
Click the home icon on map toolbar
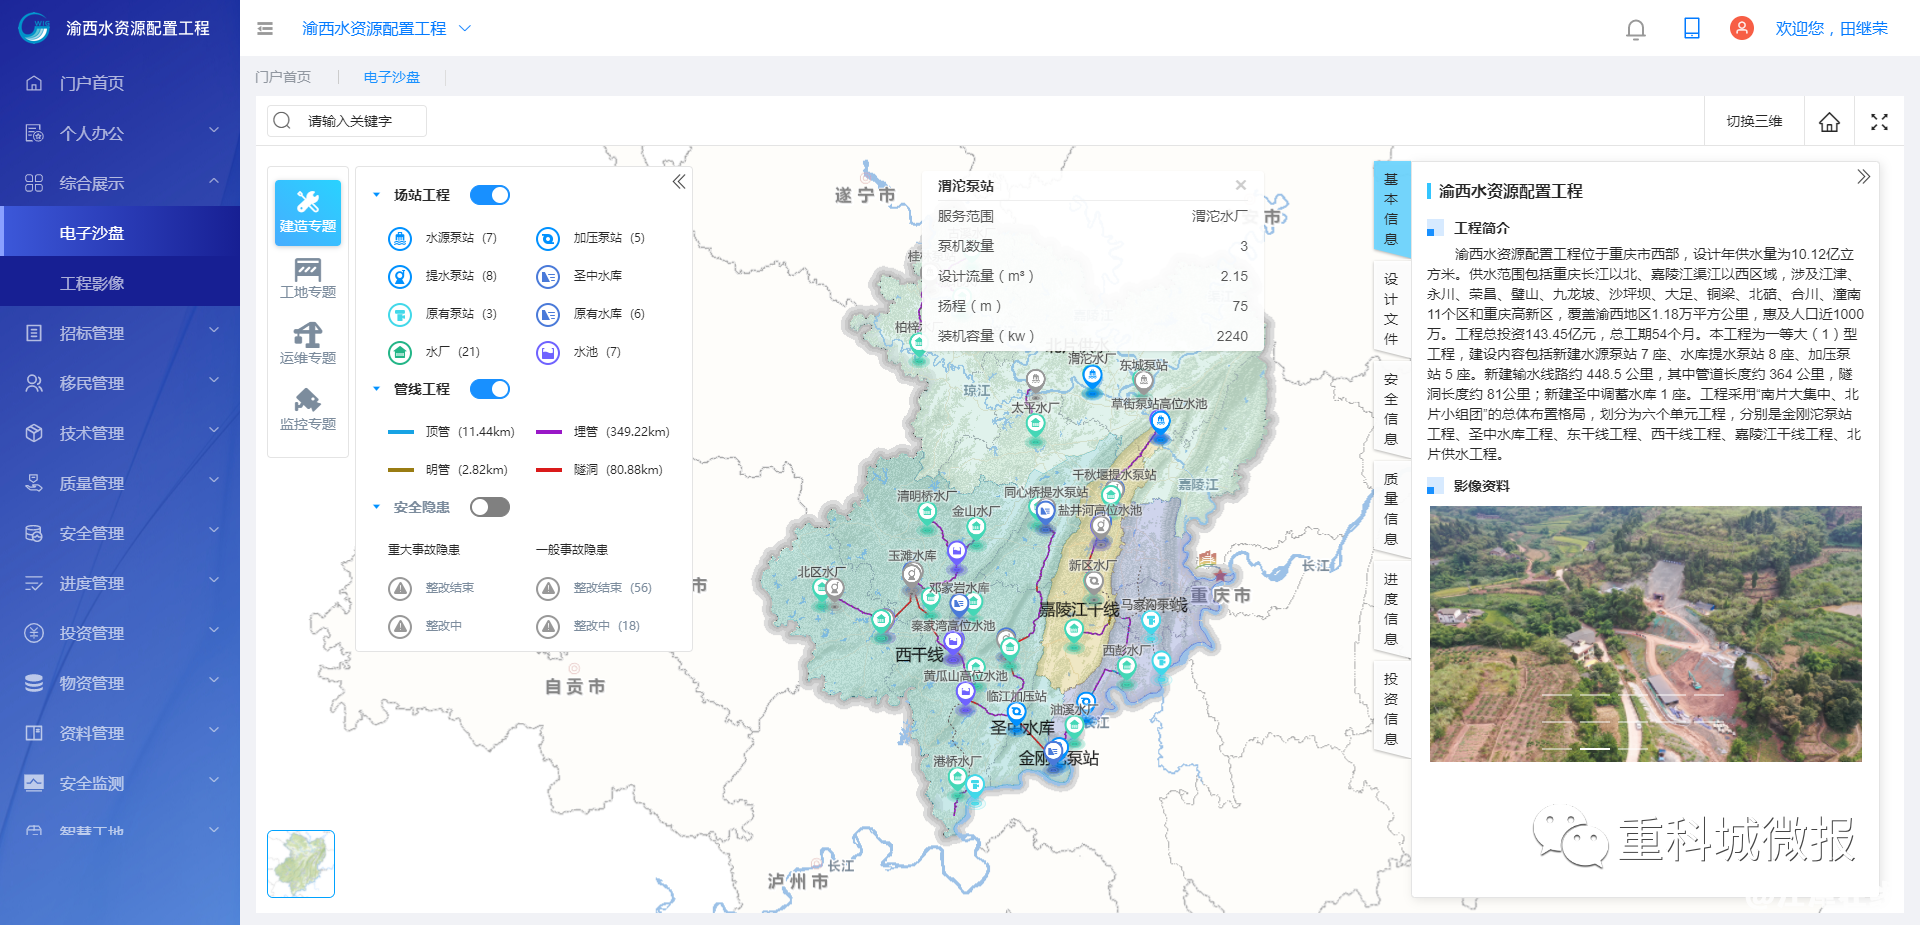coord(1829,122)
